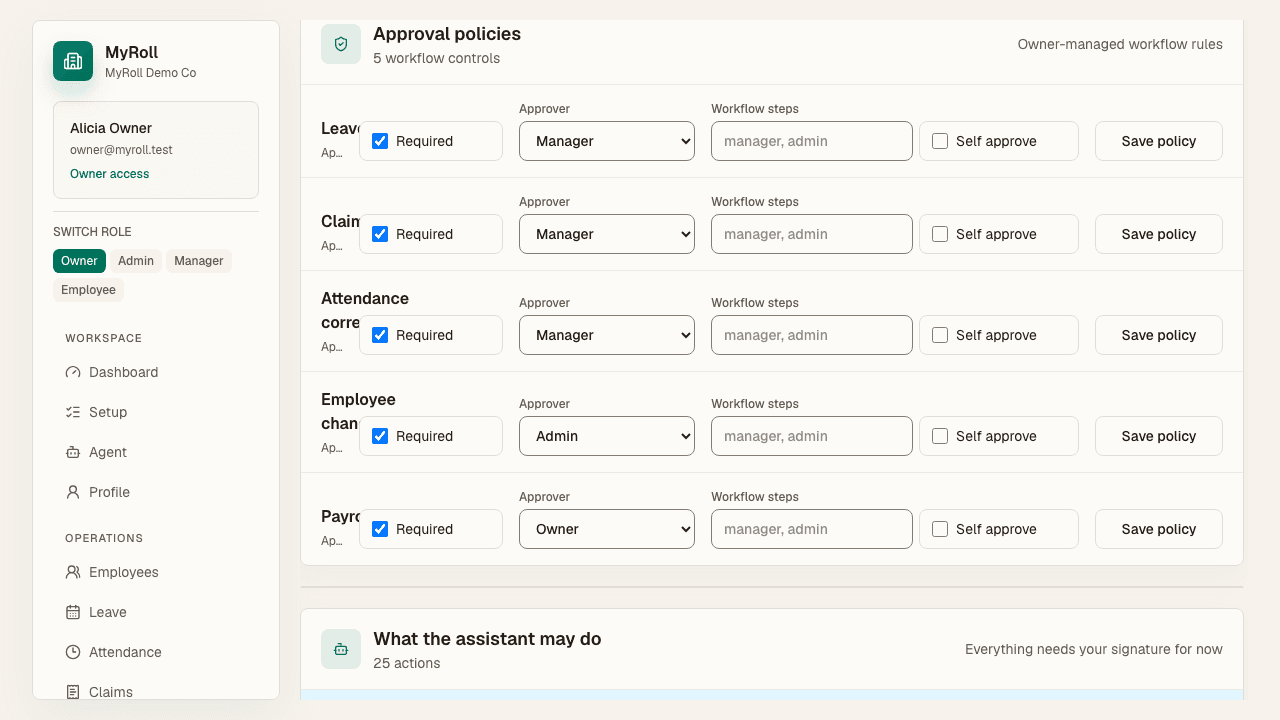Image resolution: width=1280 pixels, height=720 pixels.
Task: Save policy for the Leave row
Action: (1159, 141)
